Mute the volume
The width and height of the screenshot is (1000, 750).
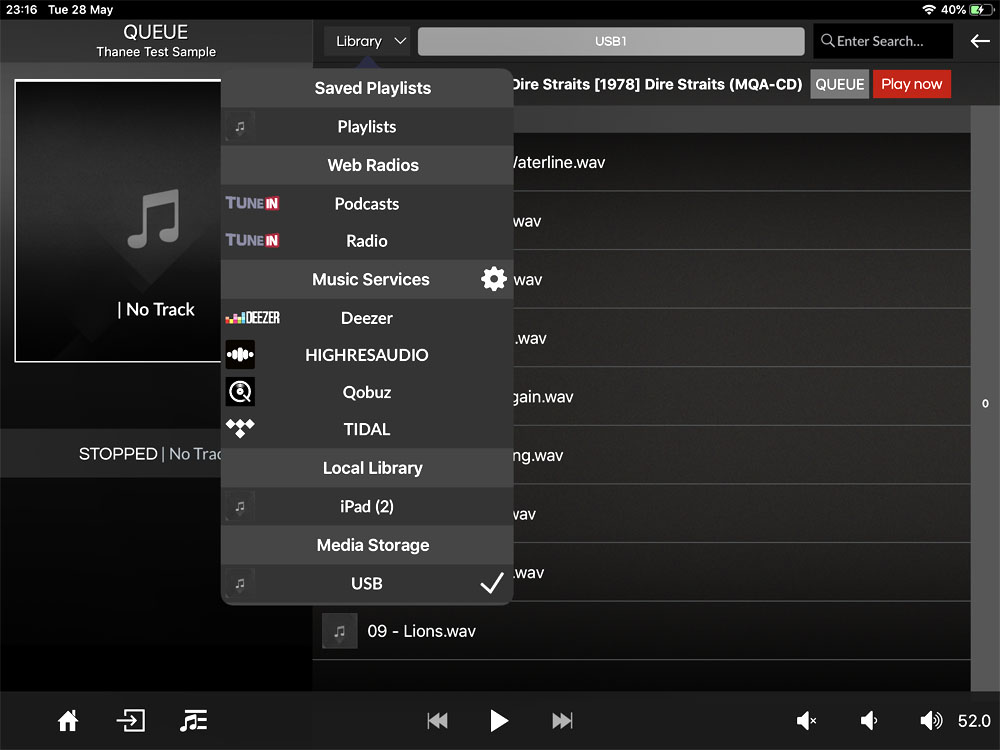[x=806, y=721]
